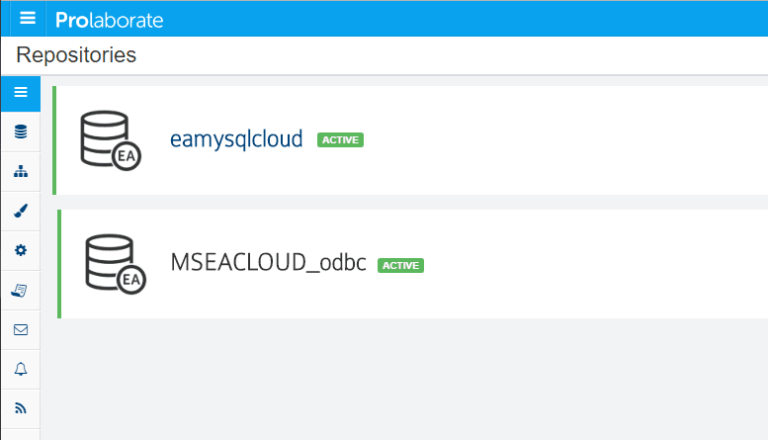Image resolution: width=768 pixels, height=440 pixels.
Task: Open the MSEACLOUD_odbc repository
Action: pos(268,263)
